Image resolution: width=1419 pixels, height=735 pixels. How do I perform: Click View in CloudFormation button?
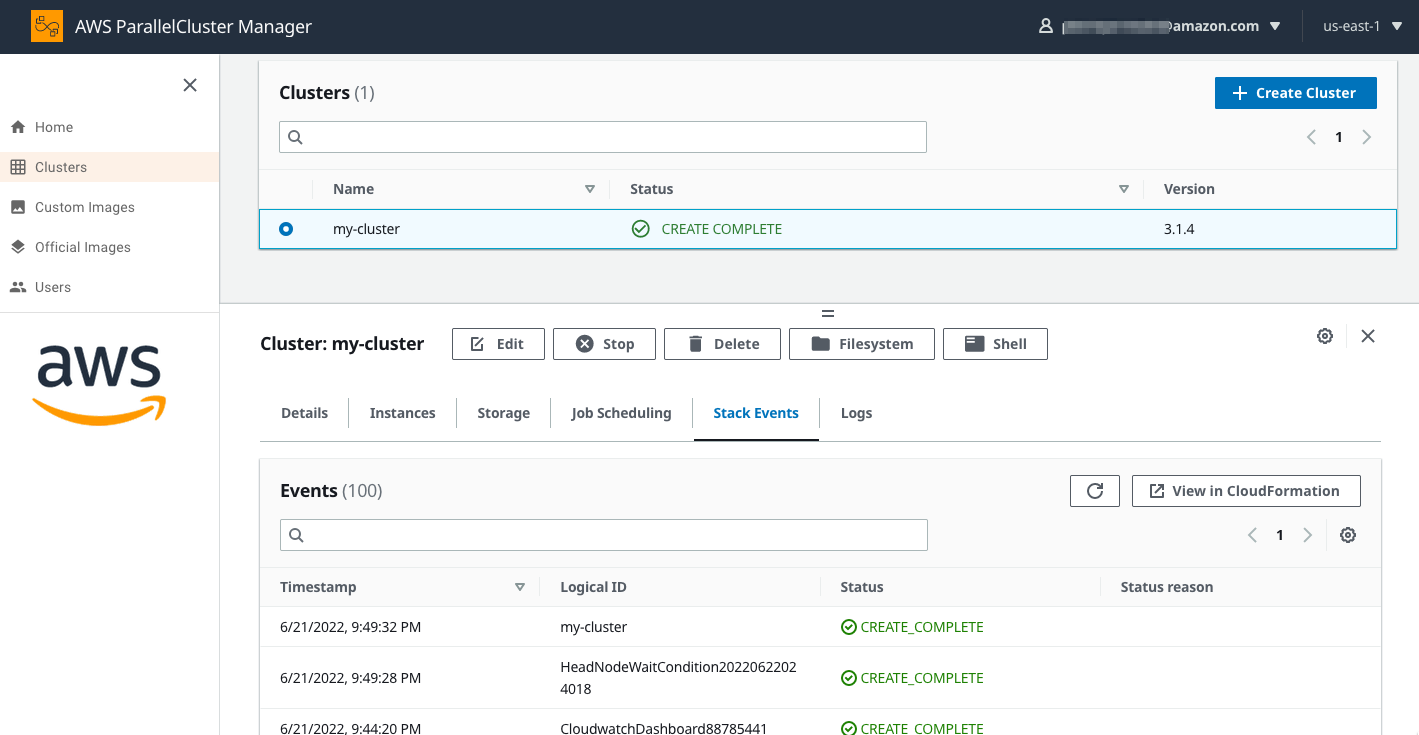(1246, 491)
